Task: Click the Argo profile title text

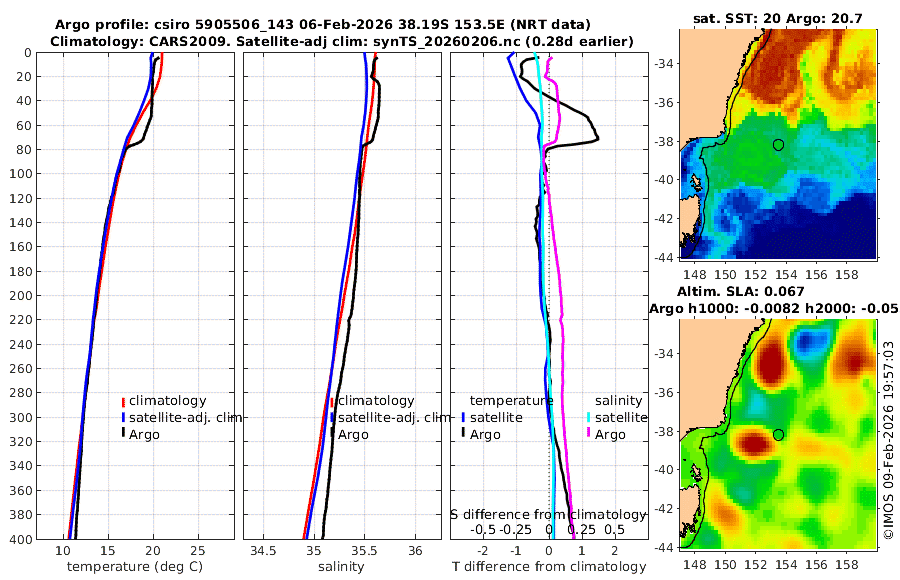Action: point(323,25)
